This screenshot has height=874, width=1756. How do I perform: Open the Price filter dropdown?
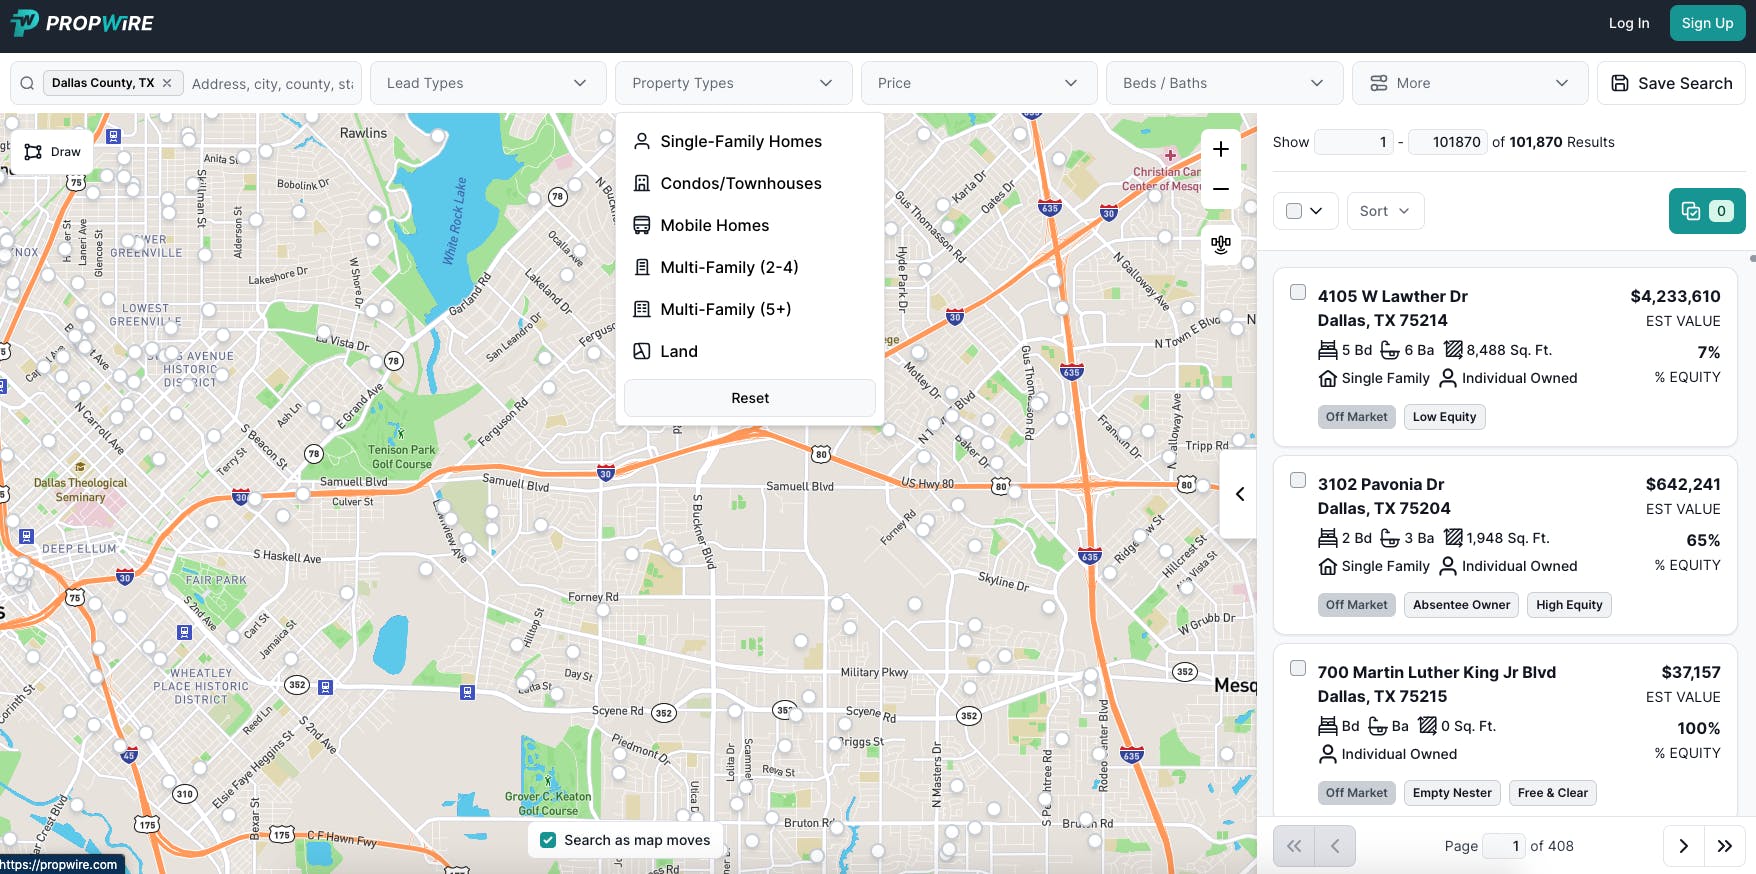coord(977,83)
